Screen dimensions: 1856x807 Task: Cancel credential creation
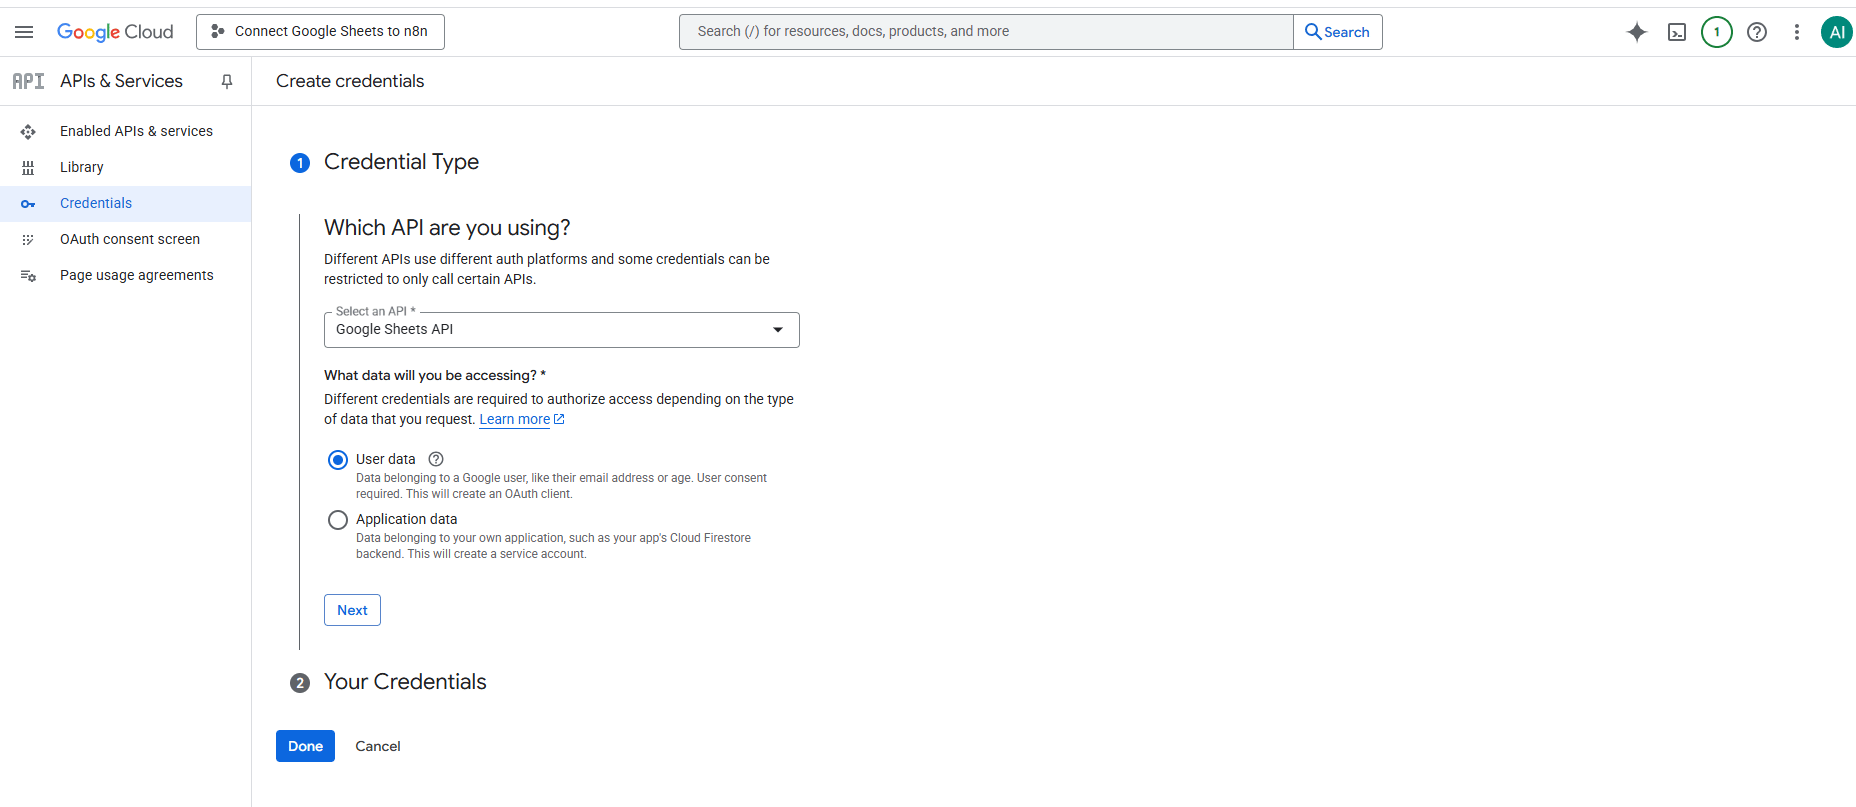pyautogui.click(x=378, y=746)
